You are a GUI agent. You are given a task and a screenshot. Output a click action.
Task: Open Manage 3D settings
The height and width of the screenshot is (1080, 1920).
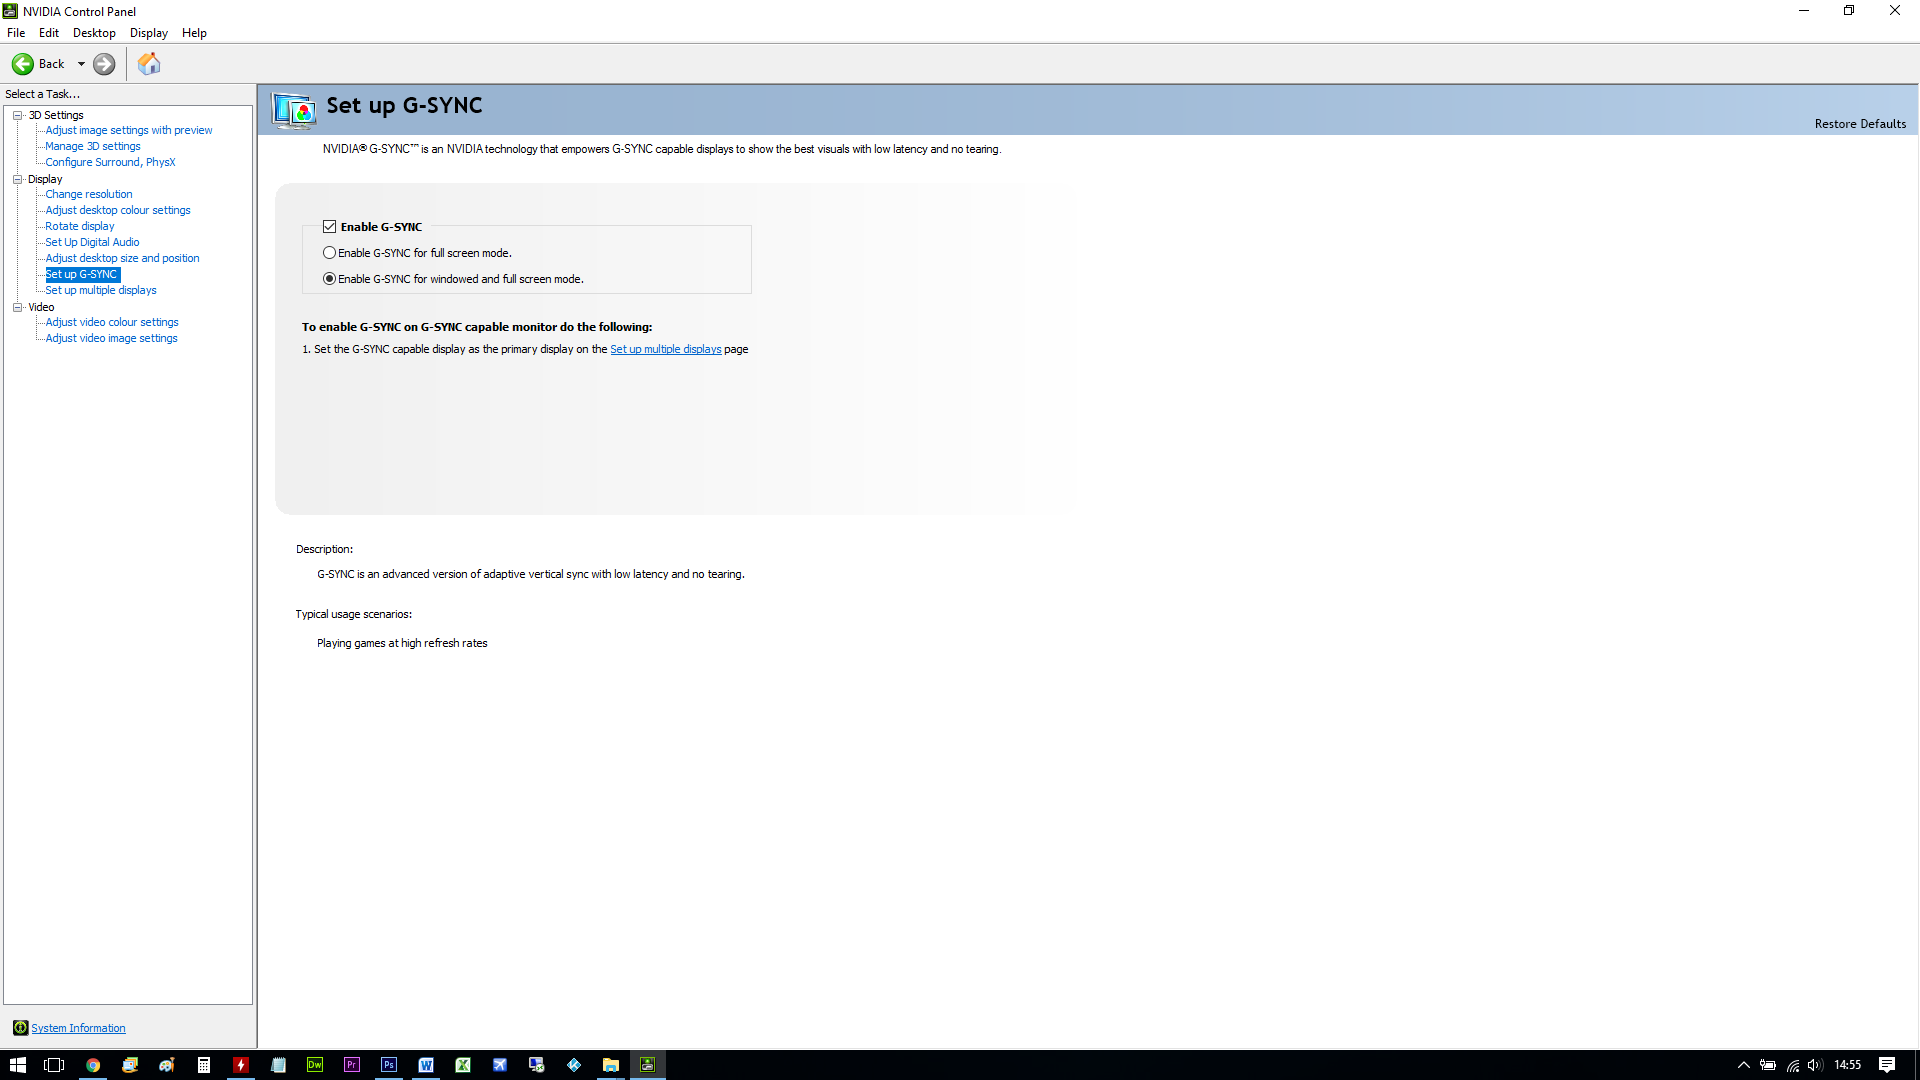point(93,146)
